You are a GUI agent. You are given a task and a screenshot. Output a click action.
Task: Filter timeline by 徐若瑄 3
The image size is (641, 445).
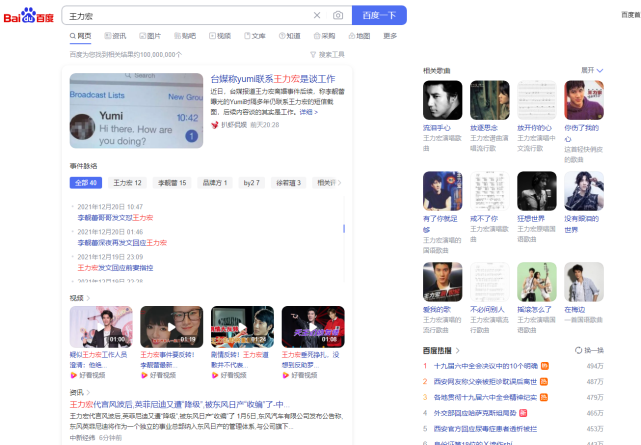click(289, 183)
